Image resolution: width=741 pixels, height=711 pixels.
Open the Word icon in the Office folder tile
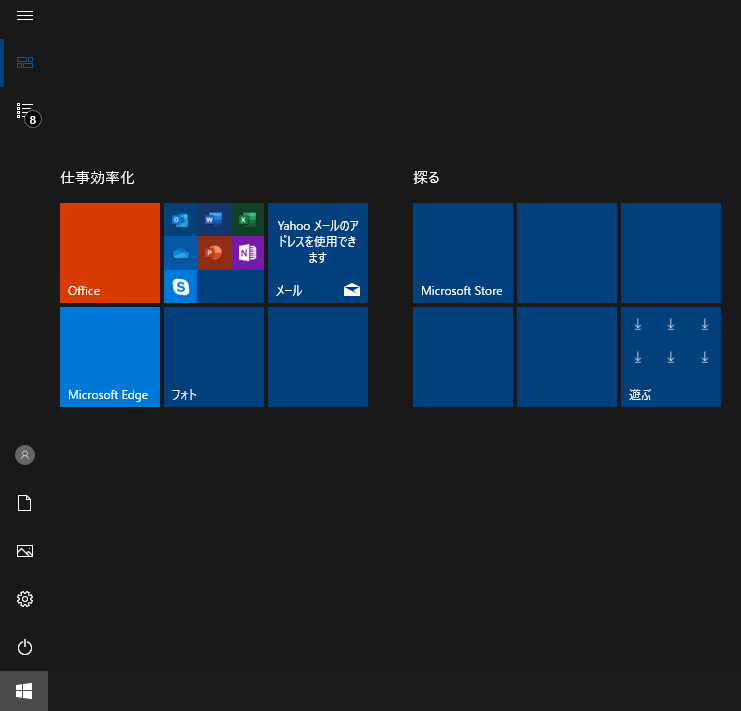coord(214,220)
